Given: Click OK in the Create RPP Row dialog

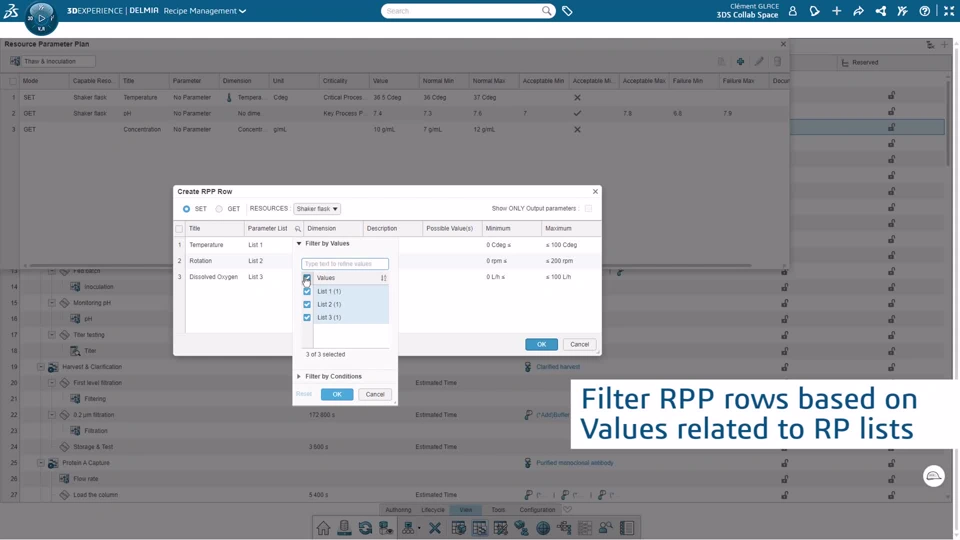Looking at the screenshot, I should pyautogui.click(x=541, y=344).
